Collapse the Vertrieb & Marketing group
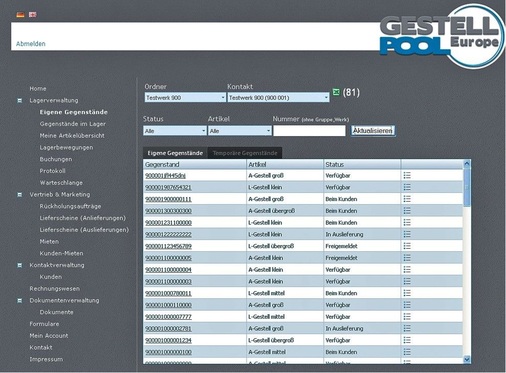Viewport: 506px width, 373px height. coord(20,195)
